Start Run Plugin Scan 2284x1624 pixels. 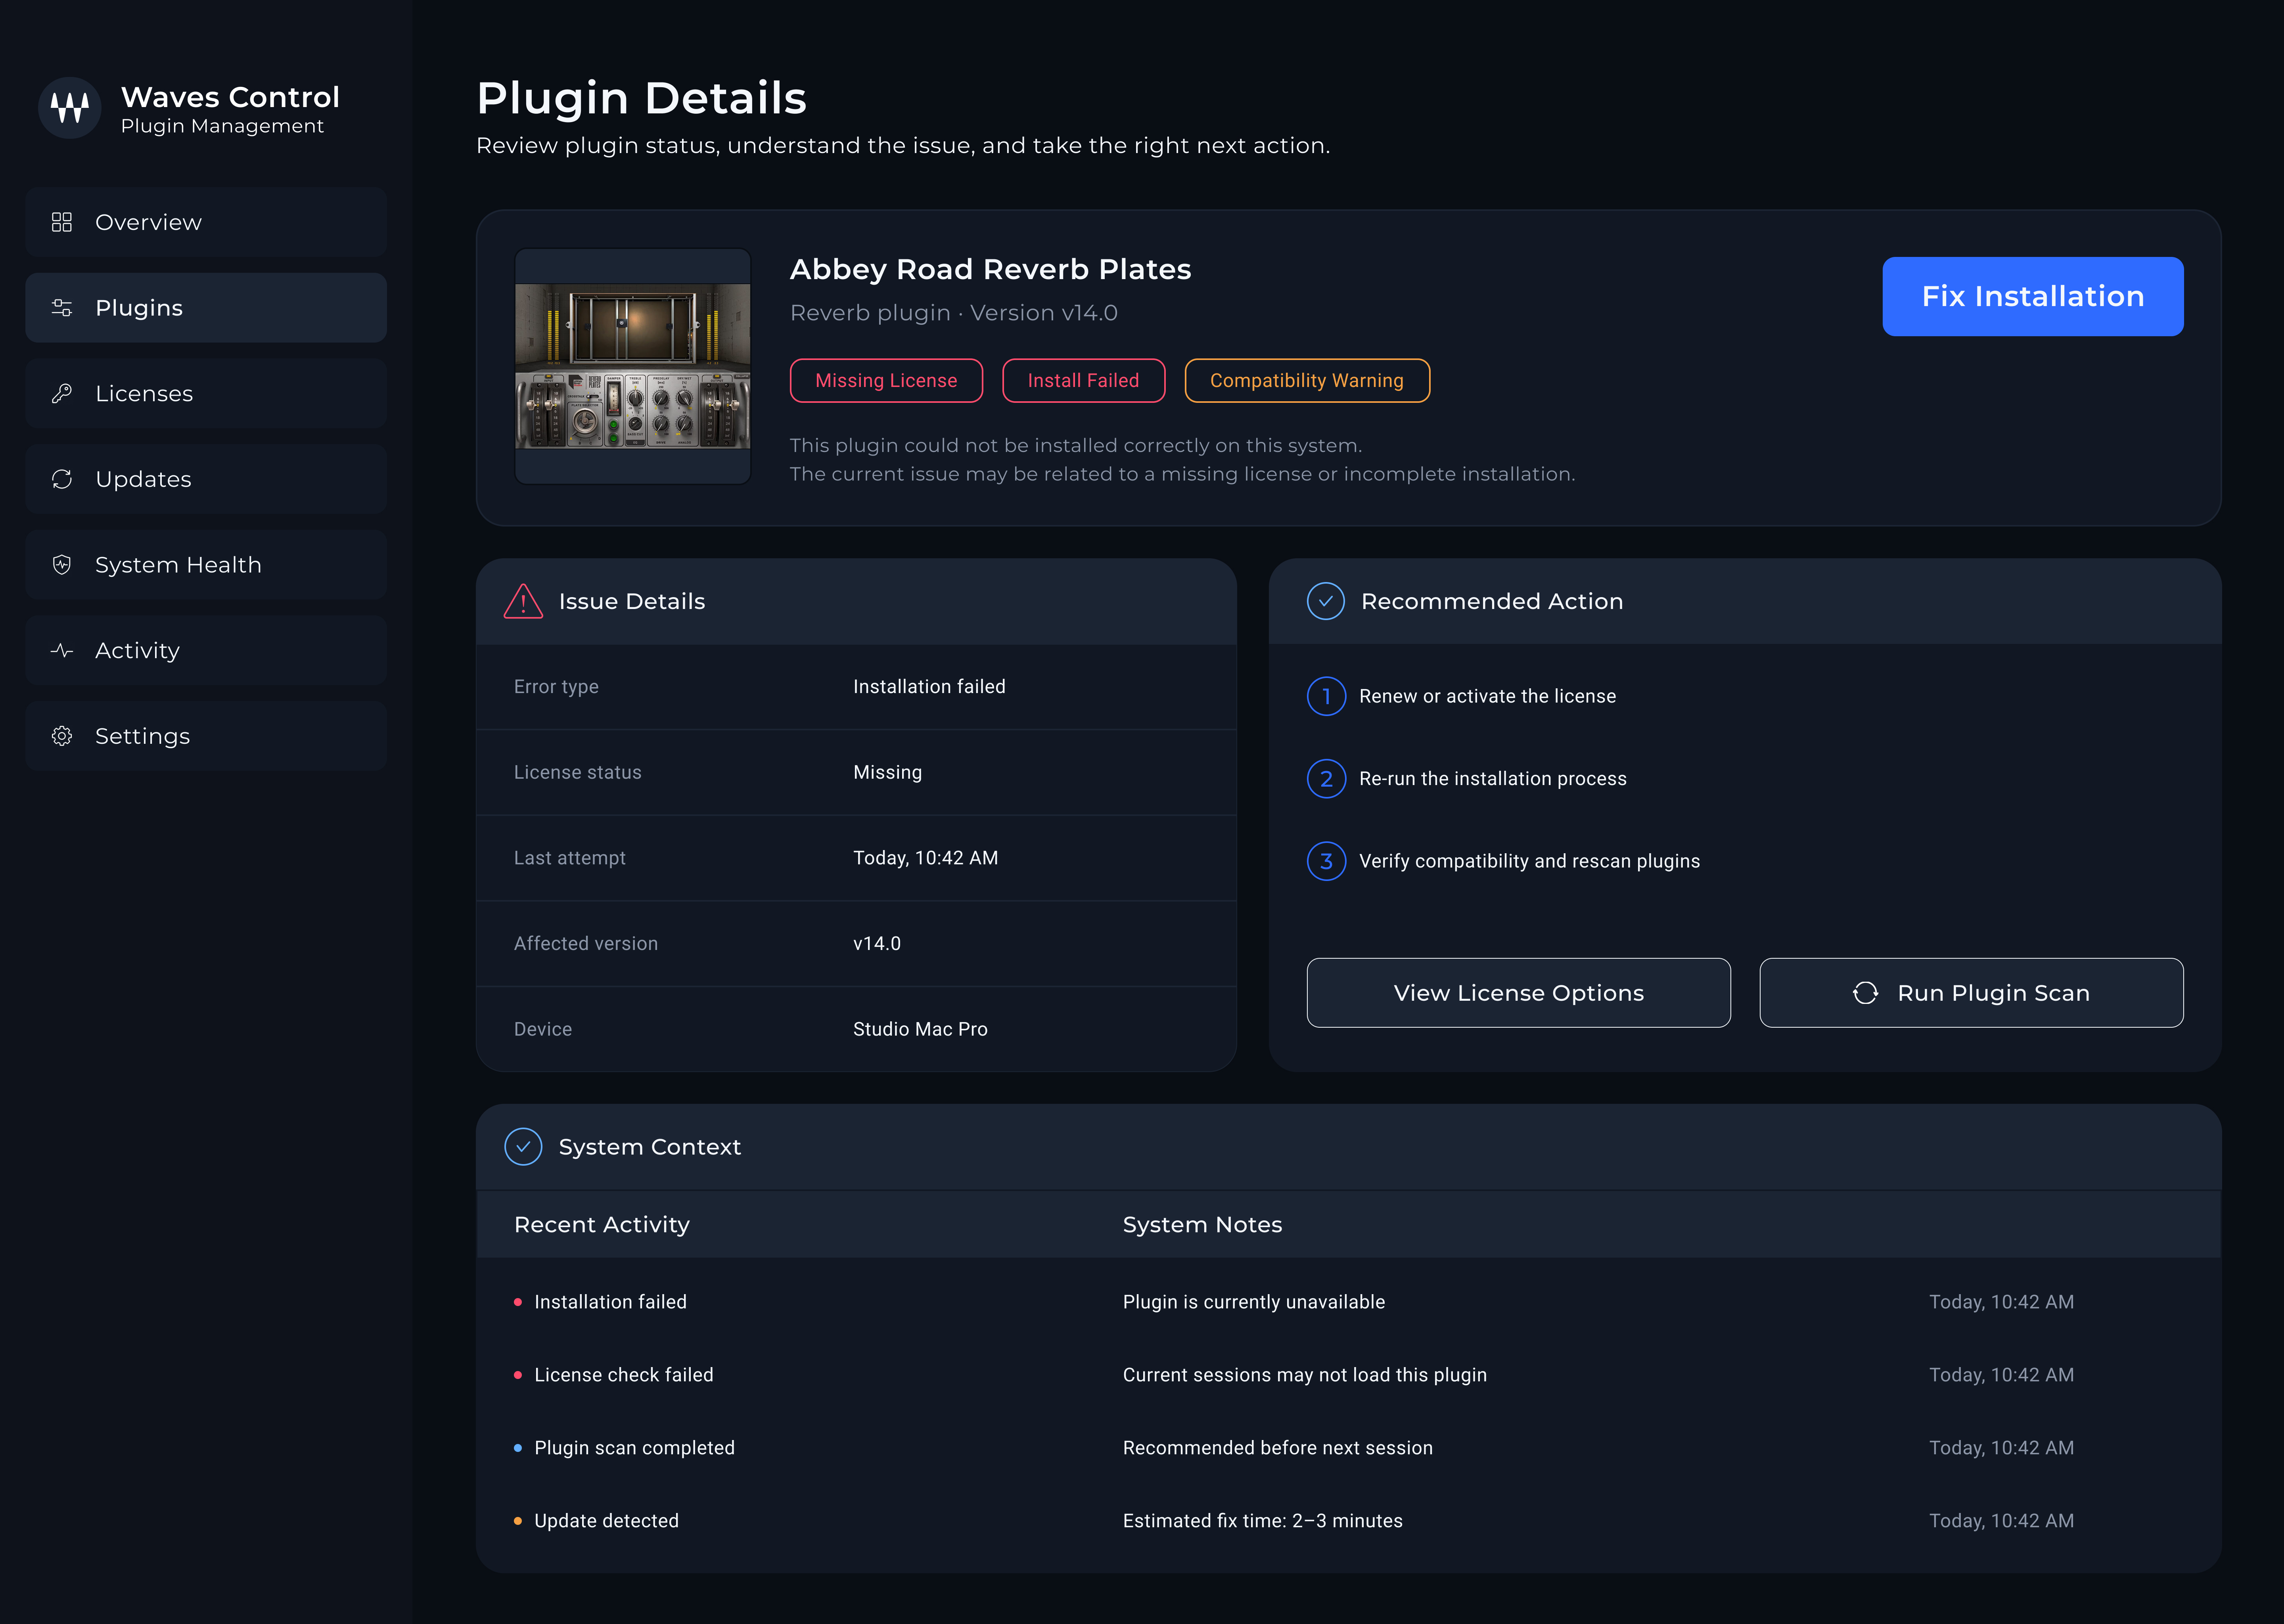tap(1971, 993)
